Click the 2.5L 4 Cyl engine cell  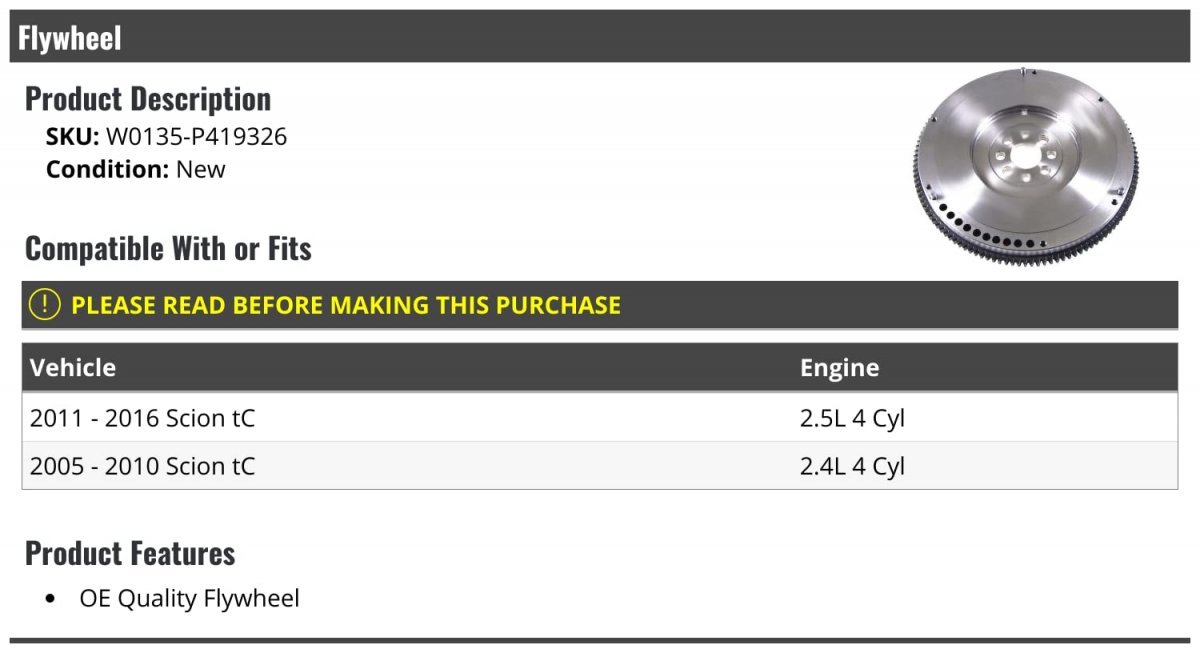pos(852,418)
